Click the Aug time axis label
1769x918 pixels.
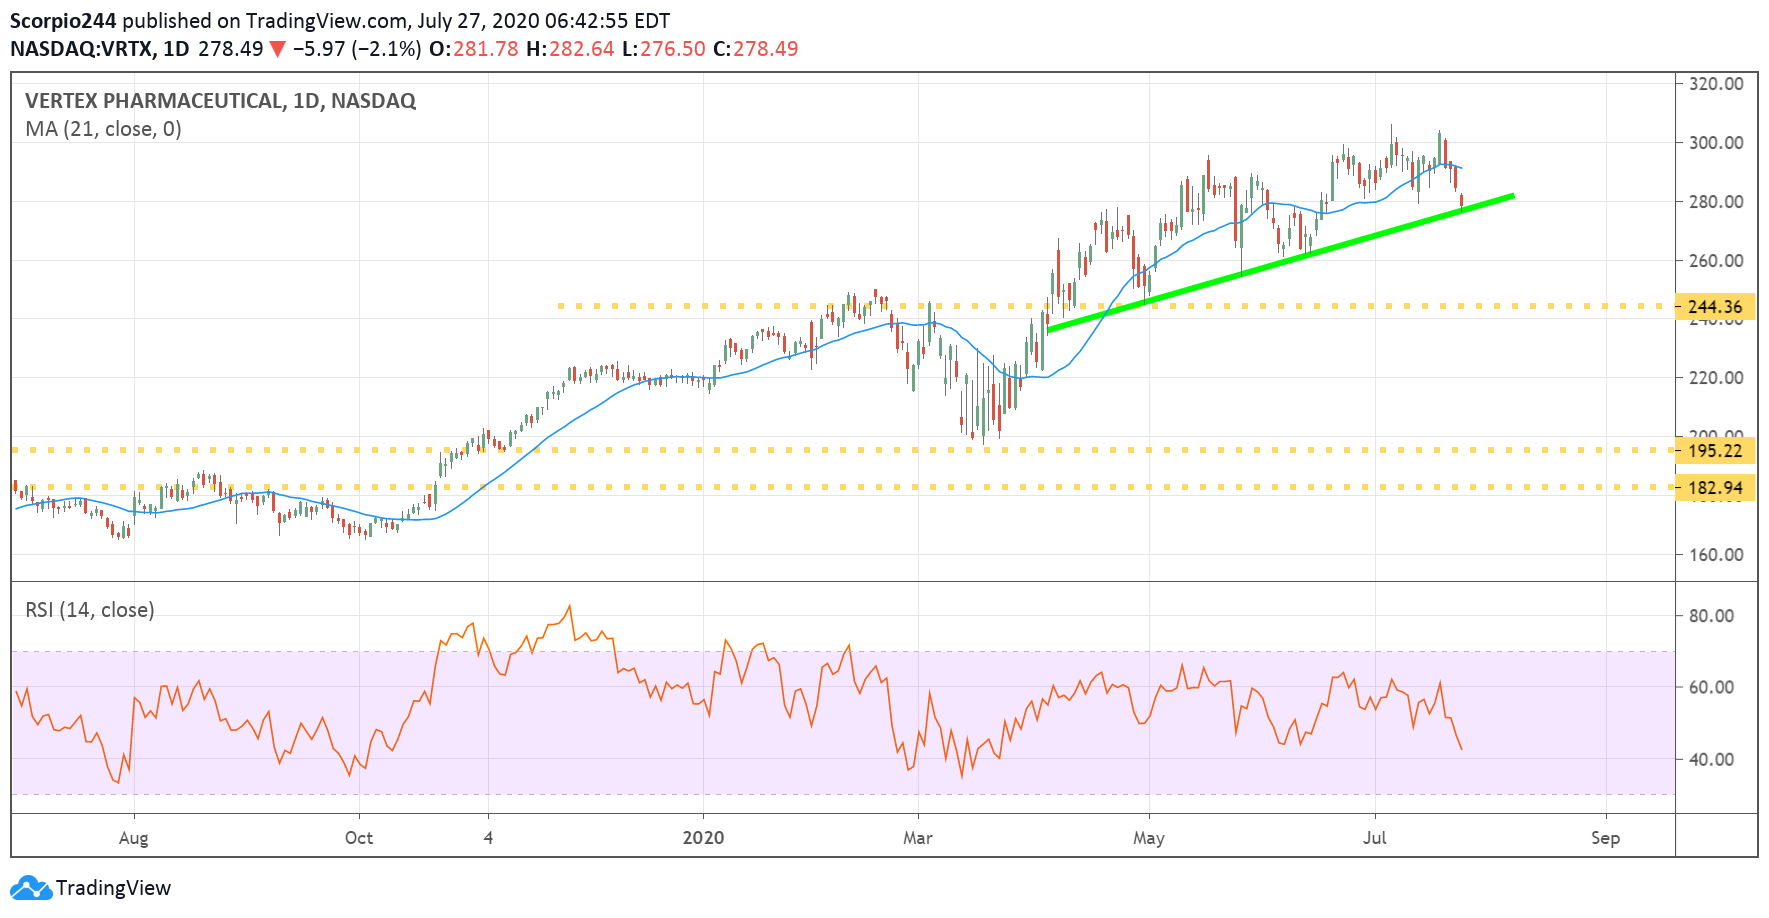[133, 838]
